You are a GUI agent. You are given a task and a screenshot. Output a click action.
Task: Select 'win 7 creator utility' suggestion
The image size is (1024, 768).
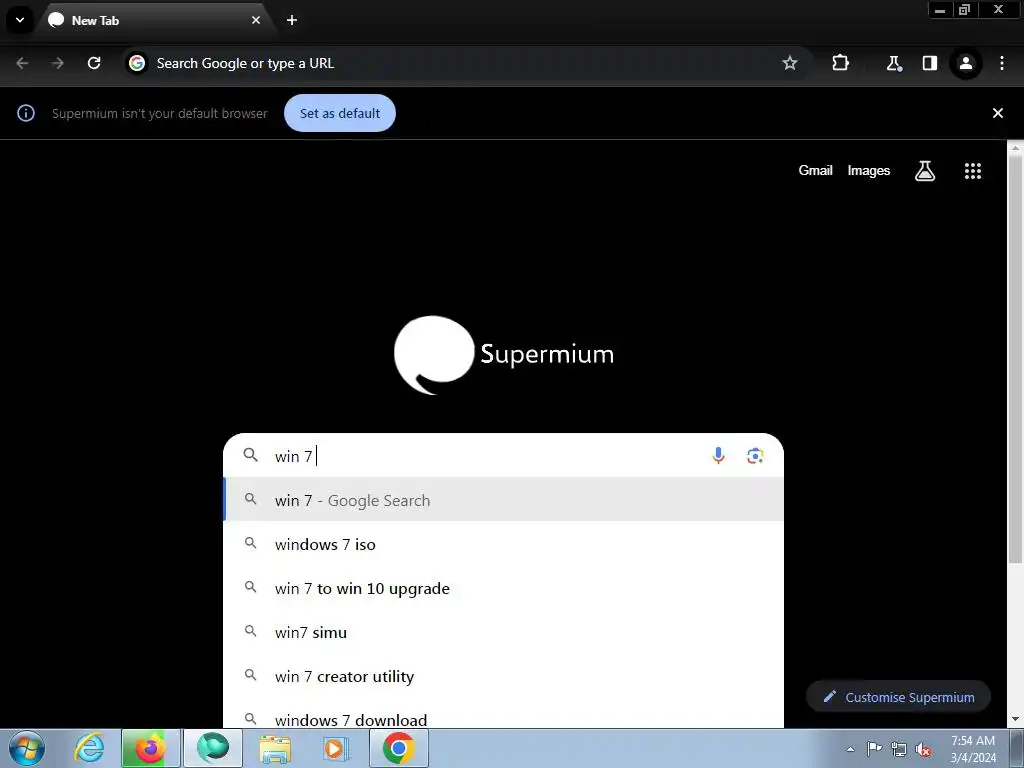(504, 677)
